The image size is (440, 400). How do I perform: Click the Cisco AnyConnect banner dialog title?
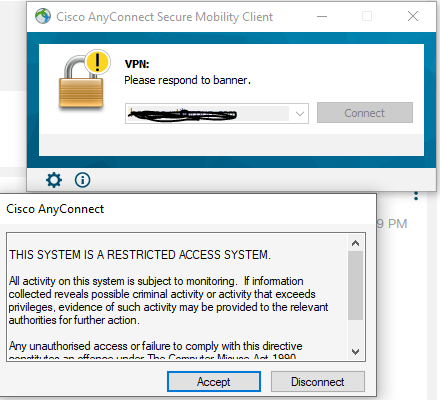(x=55, y=209)
